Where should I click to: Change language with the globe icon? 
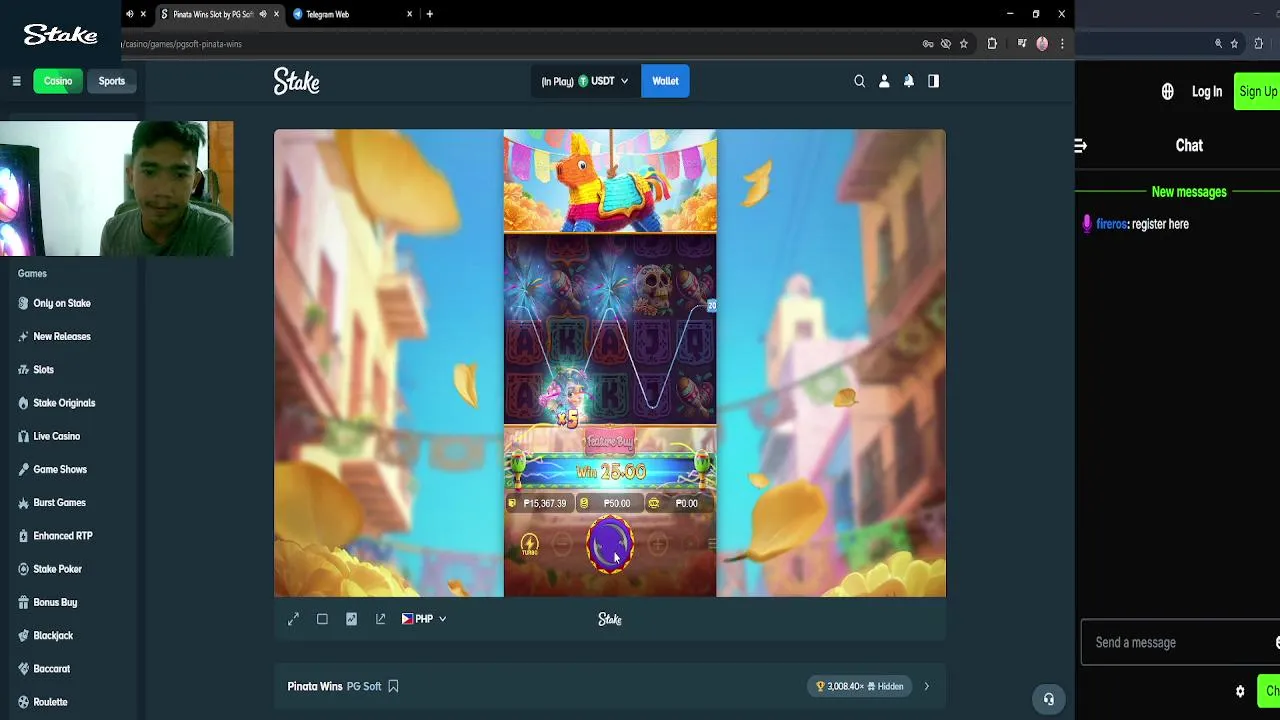point(1167,92)
